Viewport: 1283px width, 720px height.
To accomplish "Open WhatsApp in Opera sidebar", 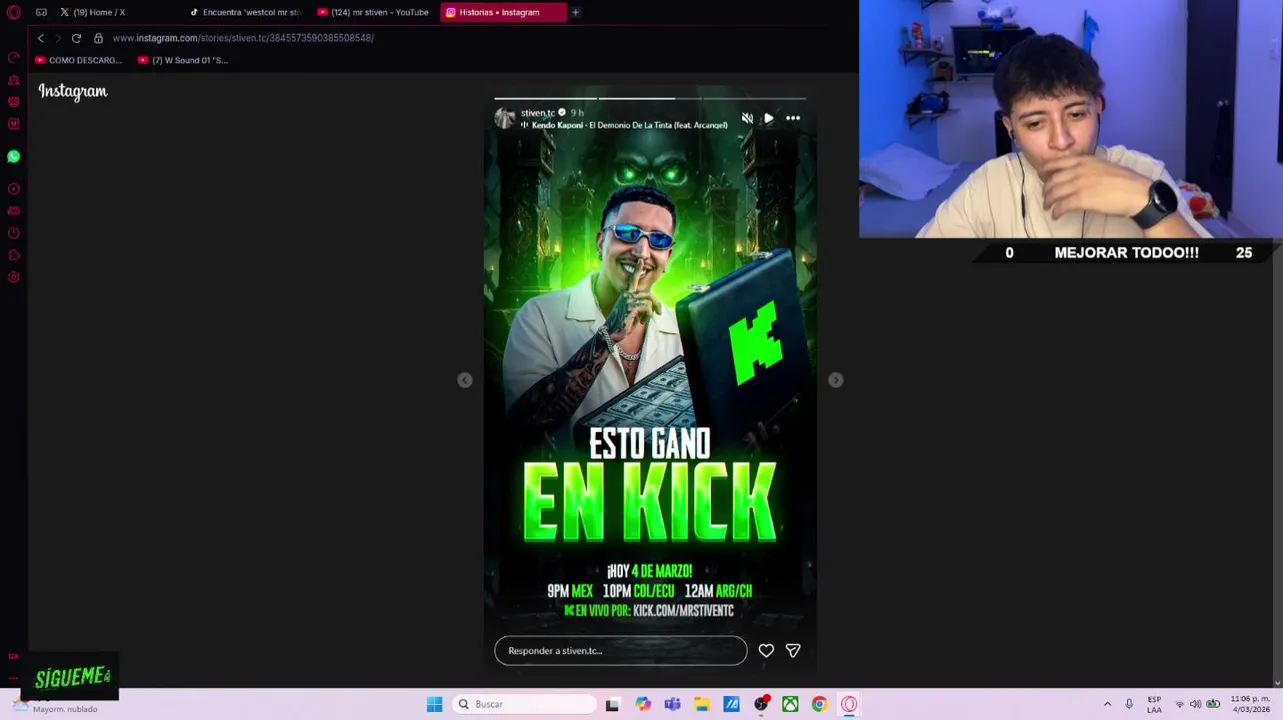I will point(14,156).
